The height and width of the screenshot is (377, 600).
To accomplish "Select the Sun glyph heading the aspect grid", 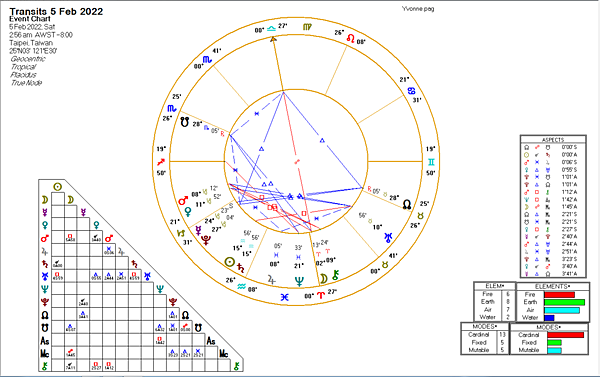I will (57, 187).
